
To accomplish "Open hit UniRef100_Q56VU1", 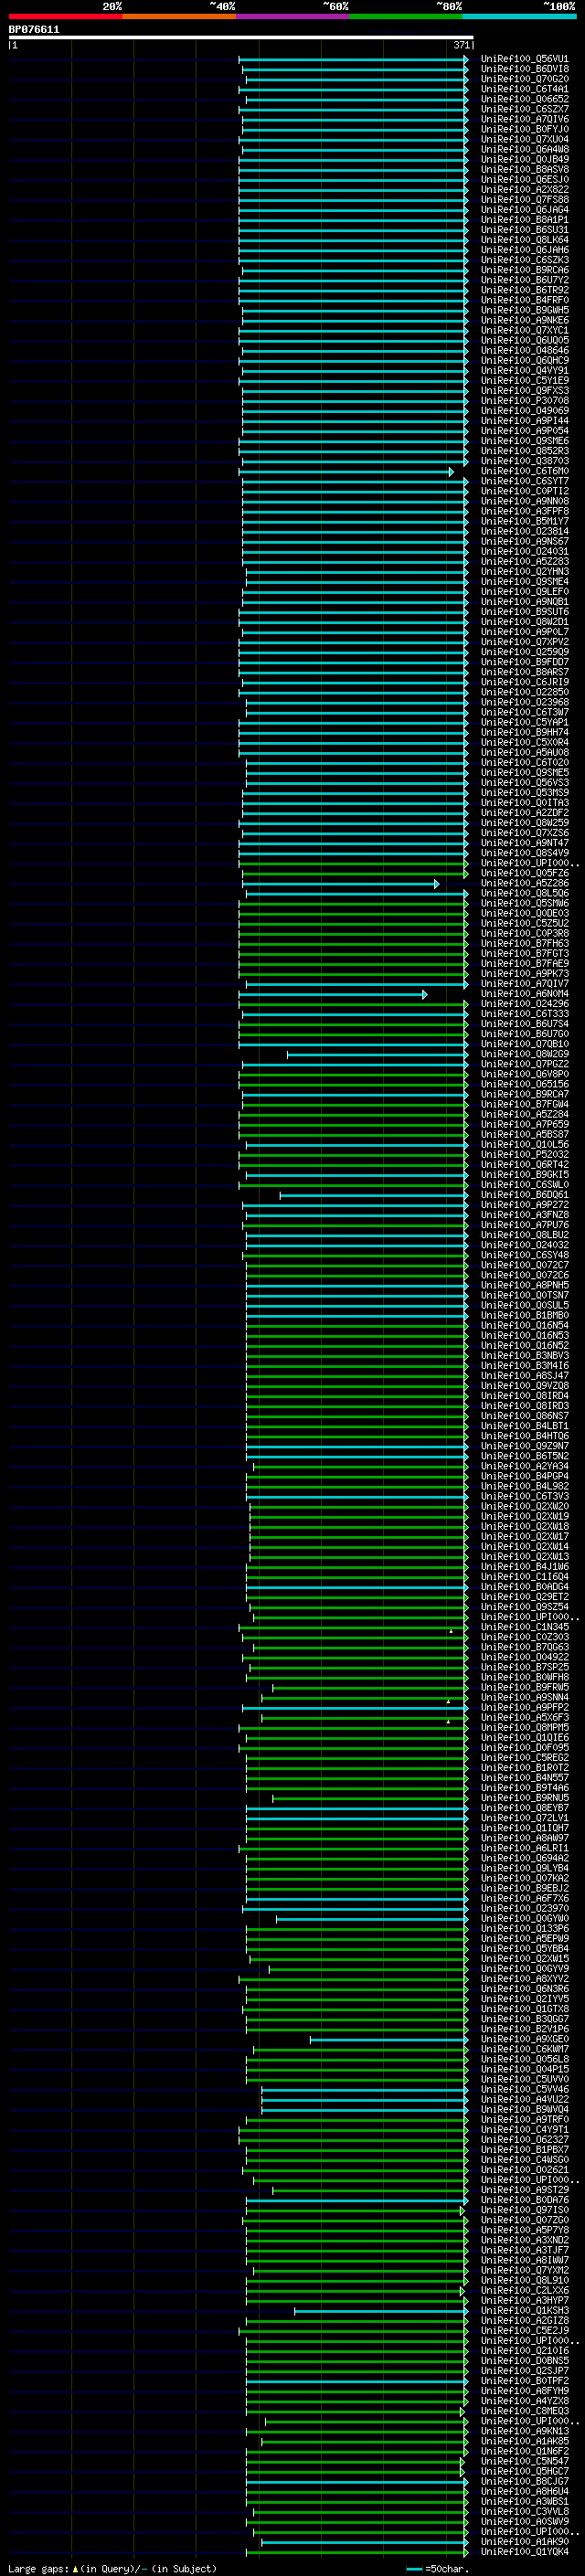I will click(x=525, y=59).
